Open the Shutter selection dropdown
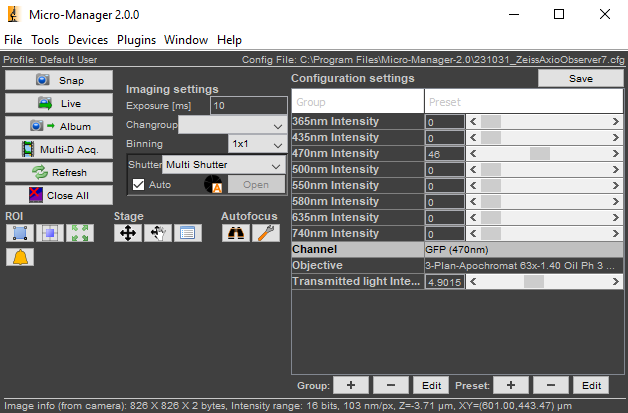628x413 pixels. point(224,165)
